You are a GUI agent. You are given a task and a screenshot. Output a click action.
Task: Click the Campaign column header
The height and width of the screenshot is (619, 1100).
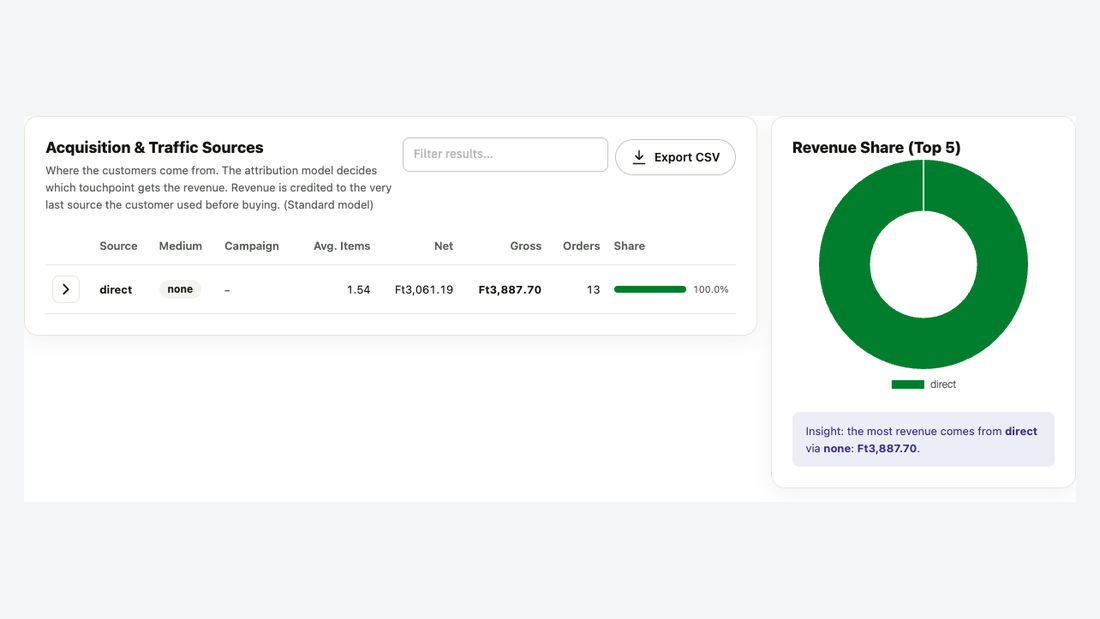tap(252, 246)
